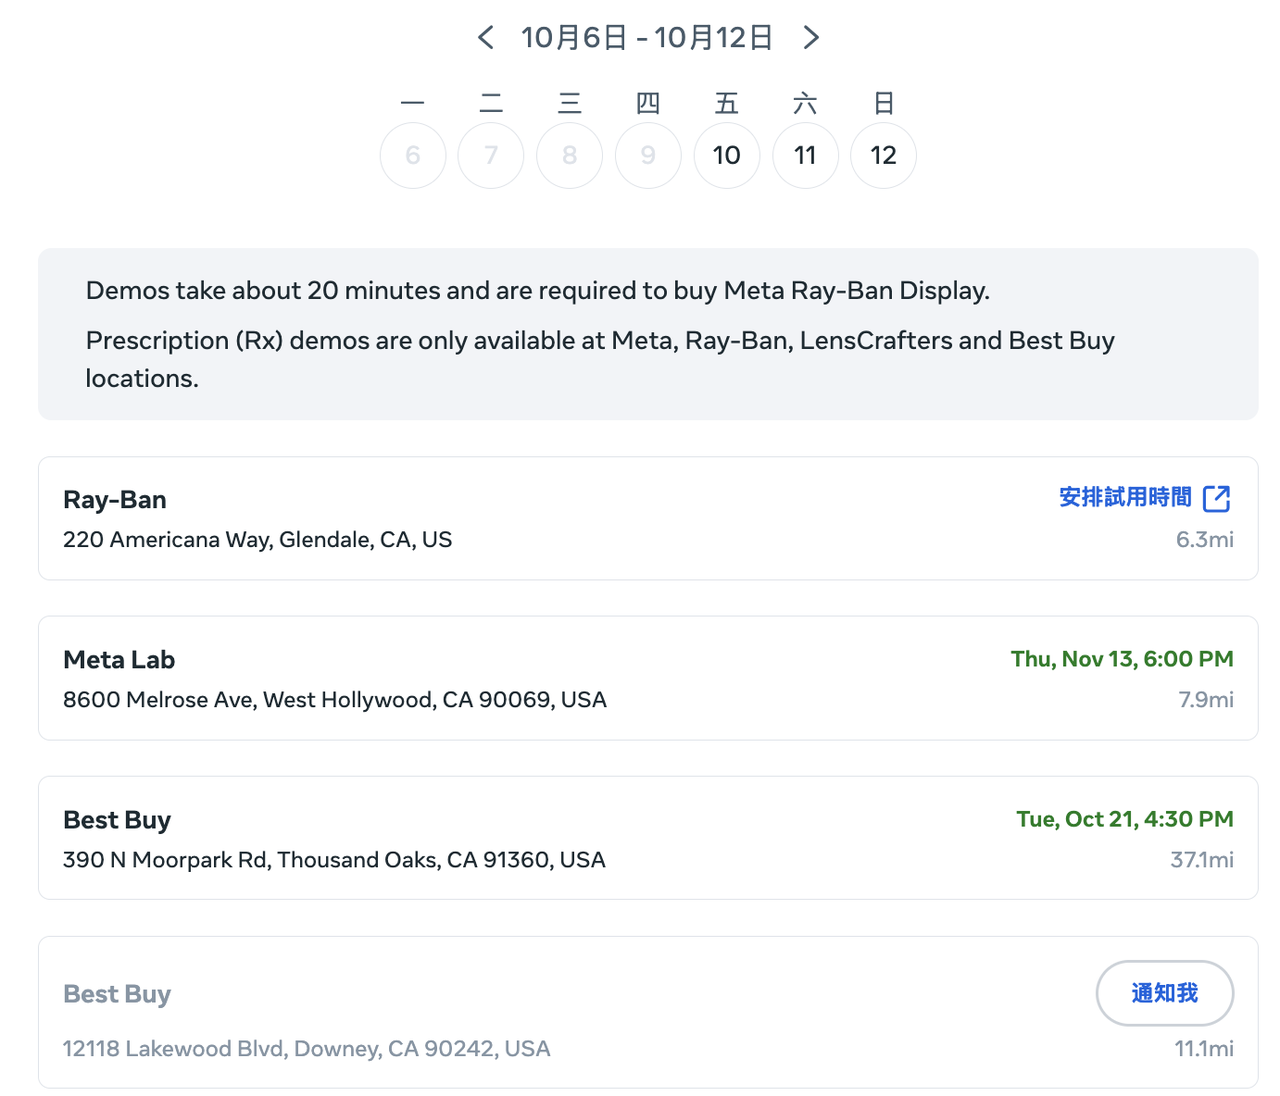The width and height of the screenshot is (1280, 1096).
Task: Click the disabled date 6 circle
Action: coord(413,156)
